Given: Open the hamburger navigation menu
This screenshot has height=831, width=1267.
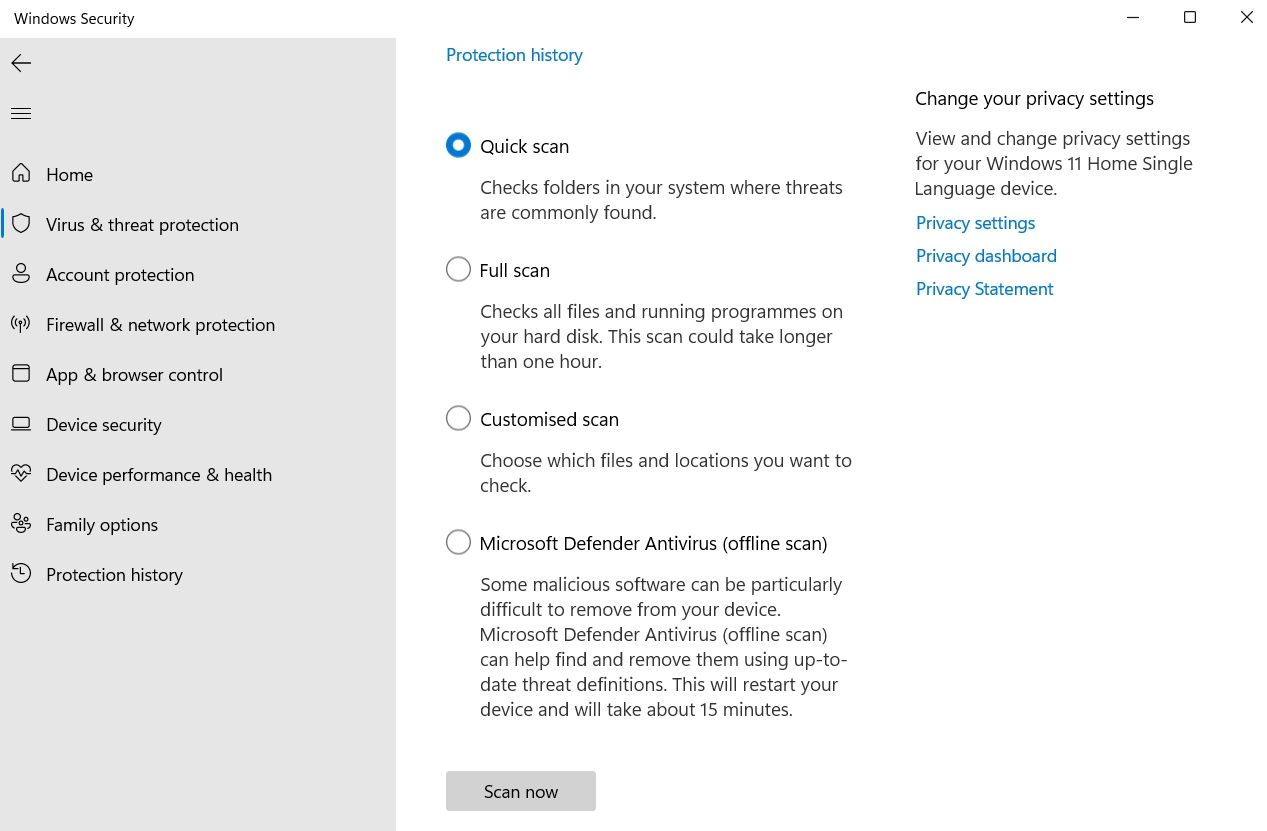Looking at the screenshot, I should point(21,113).
